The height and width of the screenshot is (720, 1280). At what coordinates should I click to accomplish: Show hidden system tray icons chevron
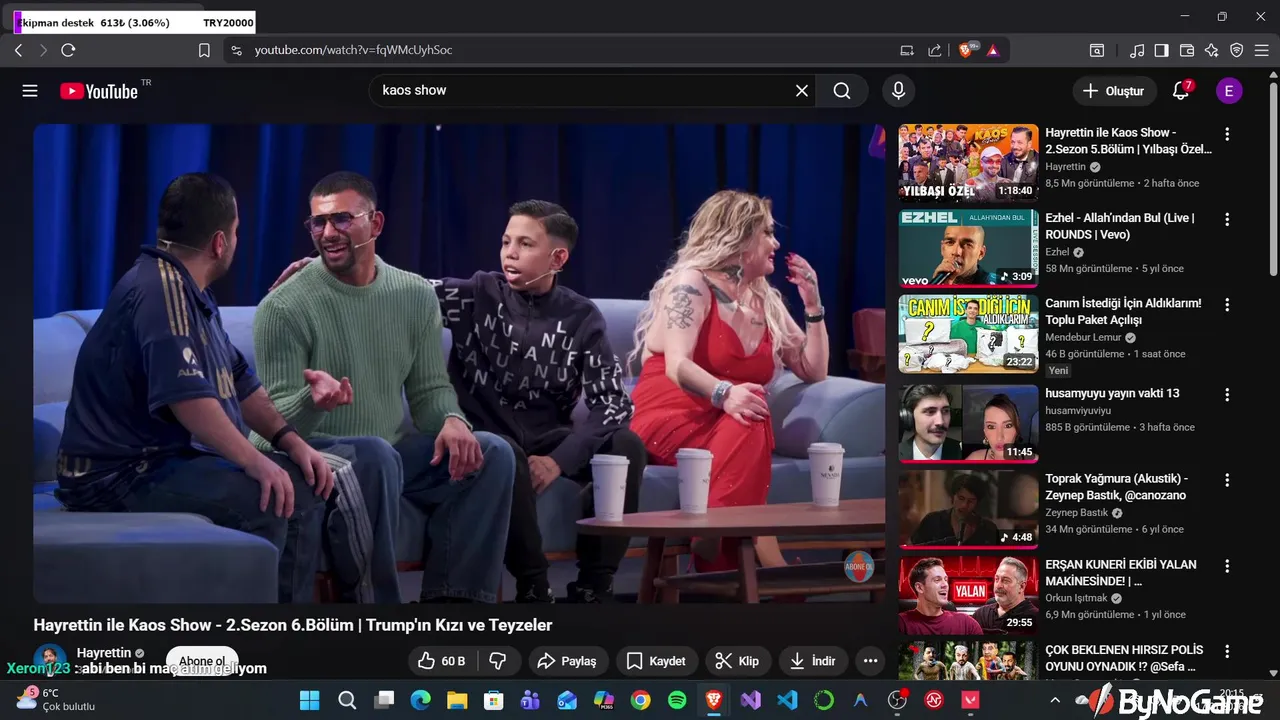point(1054,700)
